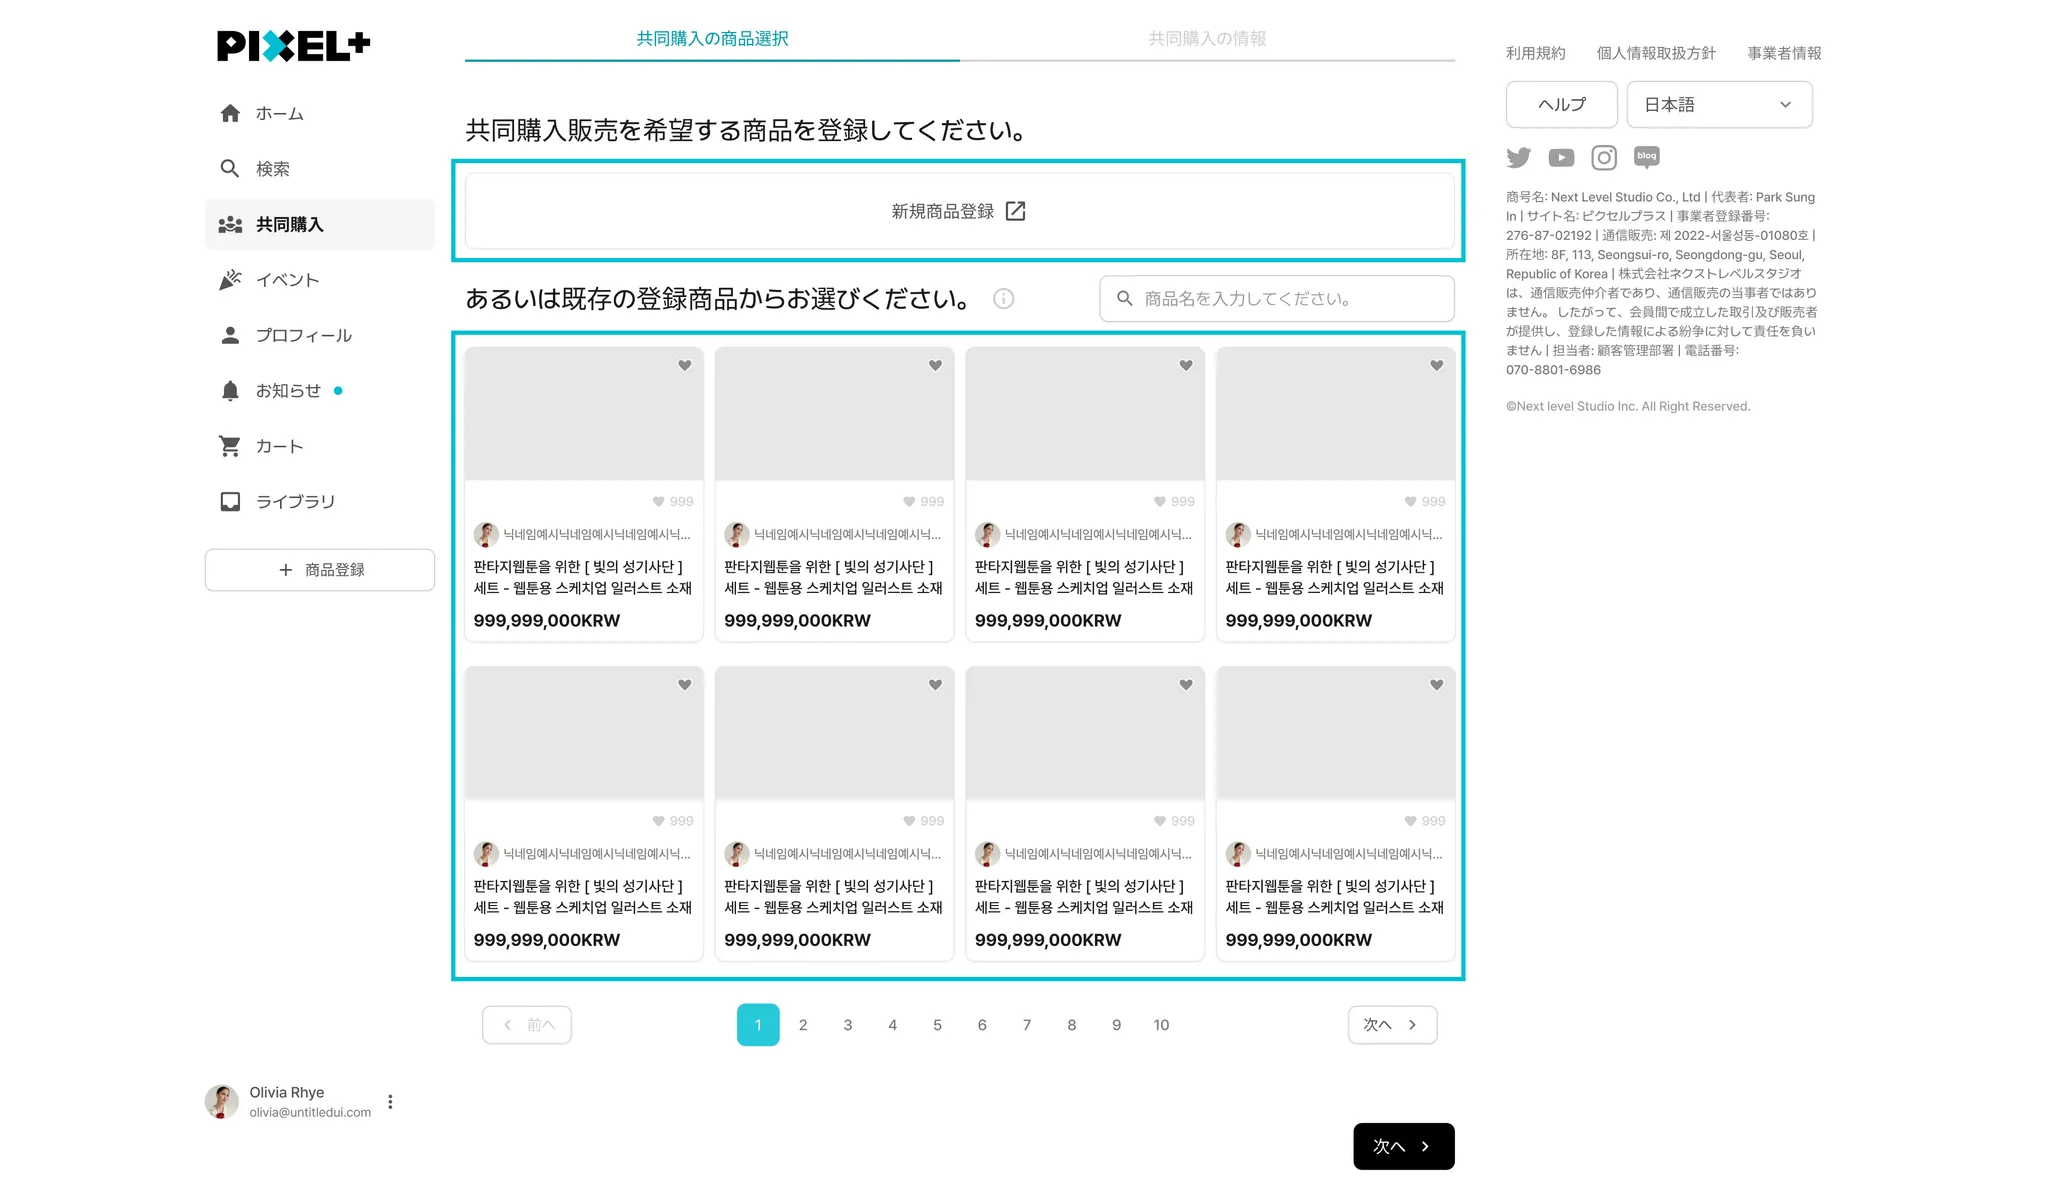Click the black 次へ button at bottom
Viewport: 2048px width, 1187px height.
click(x=1403, y=1146)
